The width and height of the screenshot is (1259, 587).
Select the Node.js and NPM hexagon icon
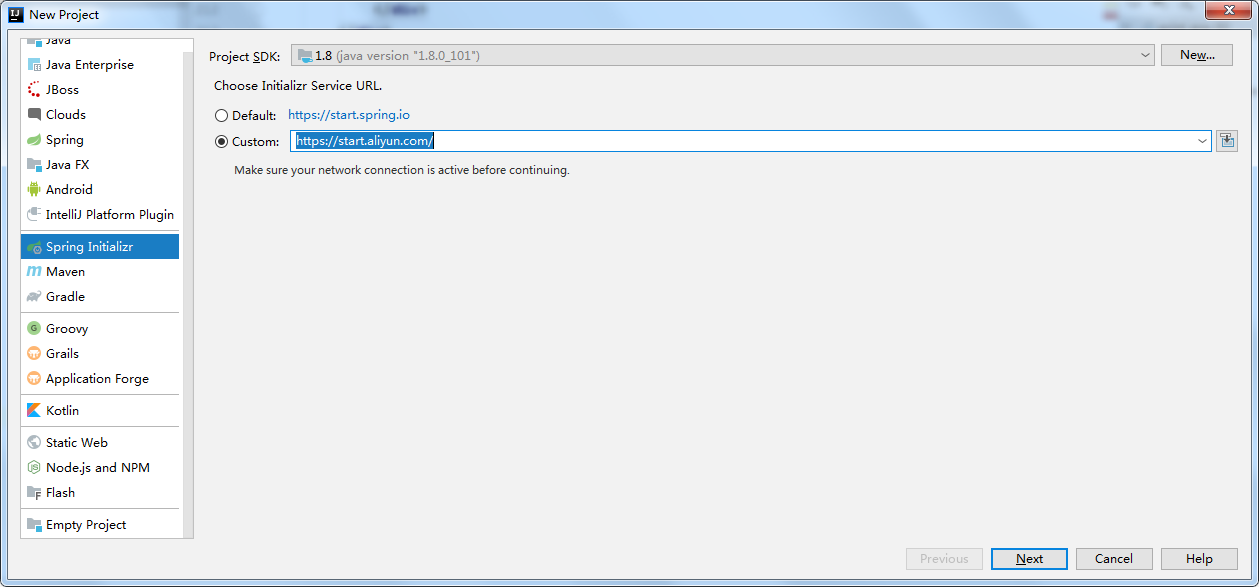point(35,468)
